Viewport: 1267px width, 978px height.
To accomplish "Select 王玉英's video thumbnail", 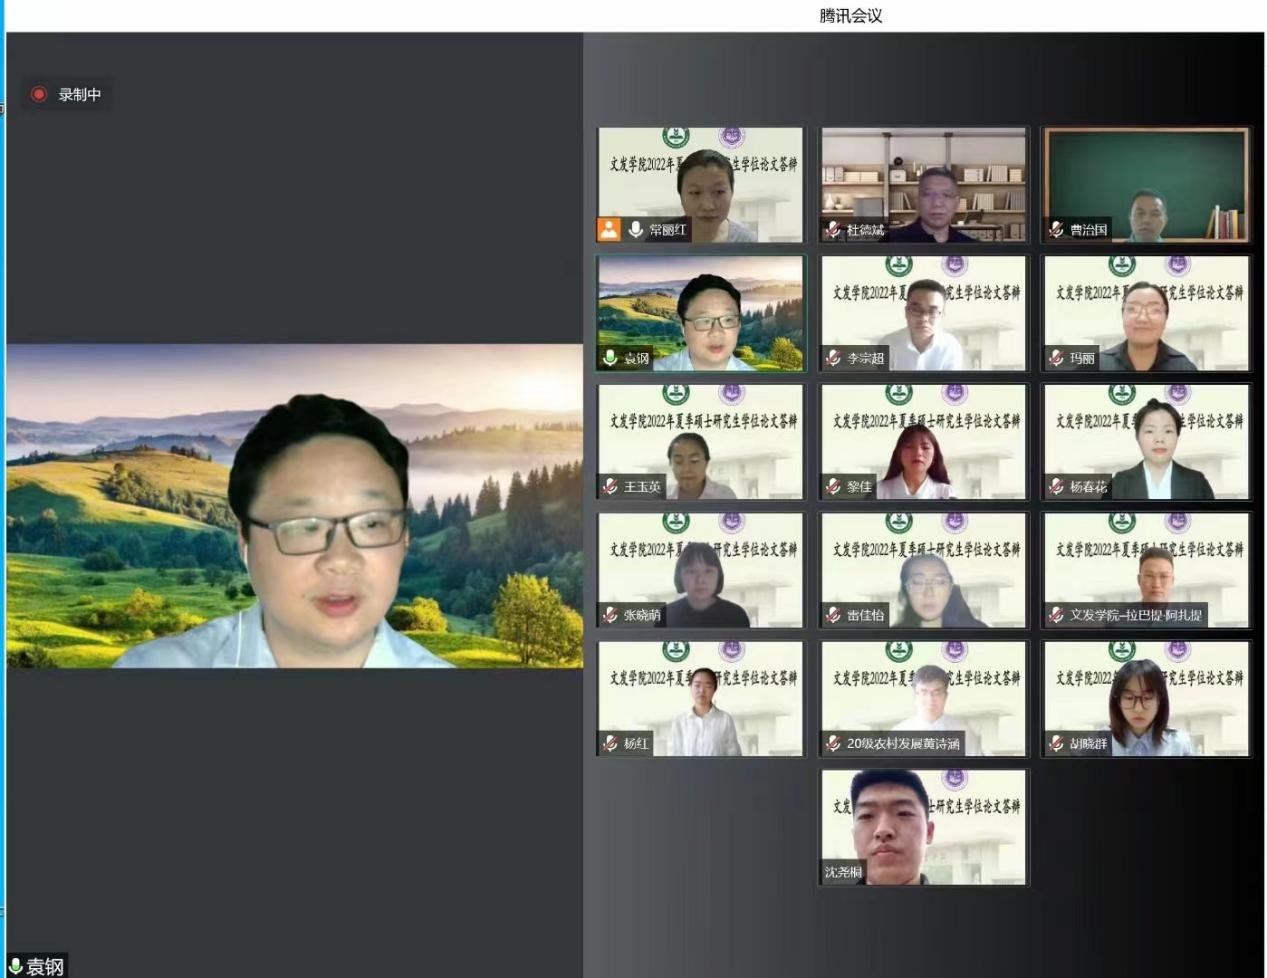I will pyautogui.click(x=700, y=440).
